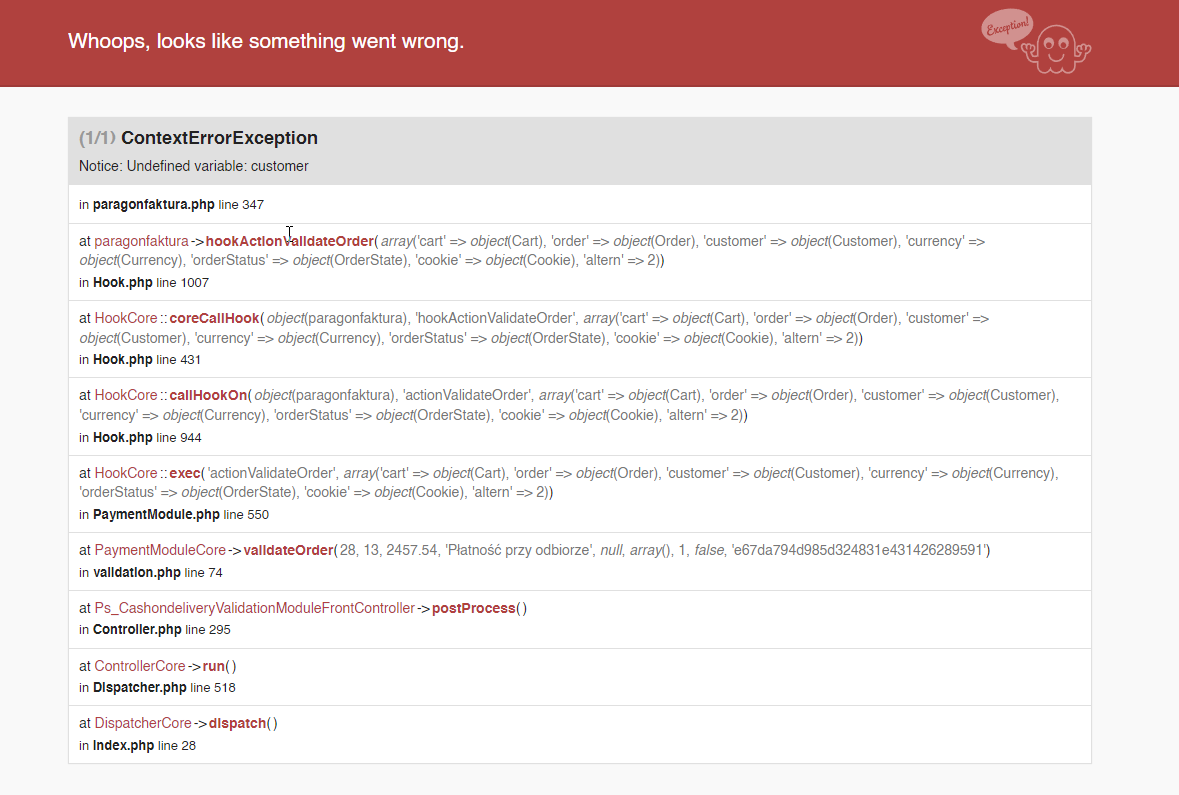1179x795 pixels.
Task: Click the exec method name
Action: pyautogui.click(x=185, y=473)
